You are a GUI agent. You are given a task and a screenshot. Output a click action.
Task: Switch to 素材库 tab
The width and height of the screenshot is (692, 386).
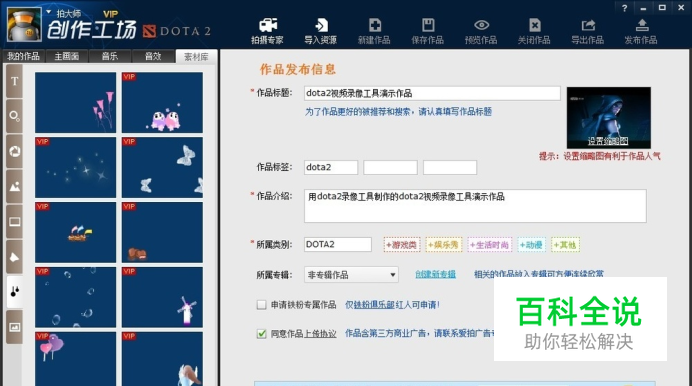pos(196,56)
